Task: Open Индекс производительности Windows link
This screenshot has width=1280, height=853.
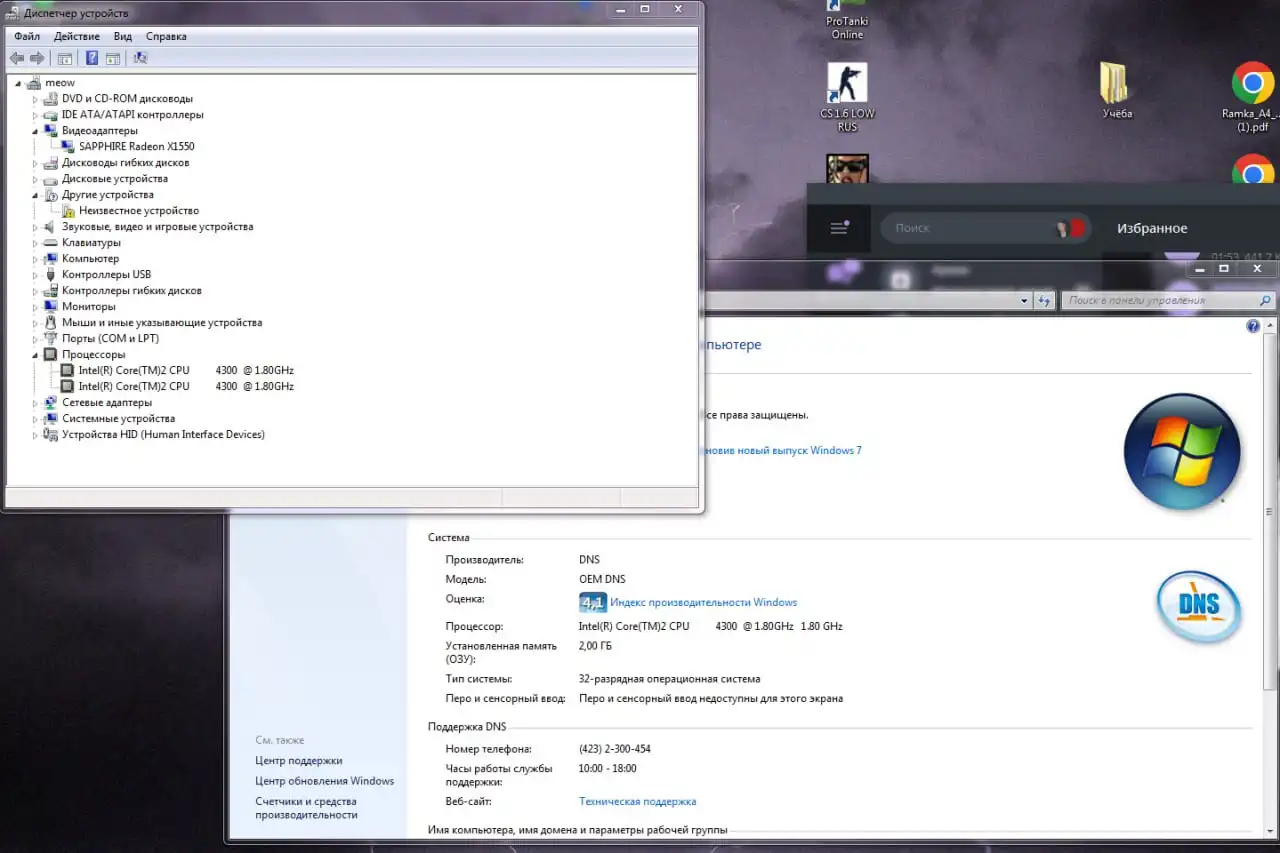Action: 703,602
